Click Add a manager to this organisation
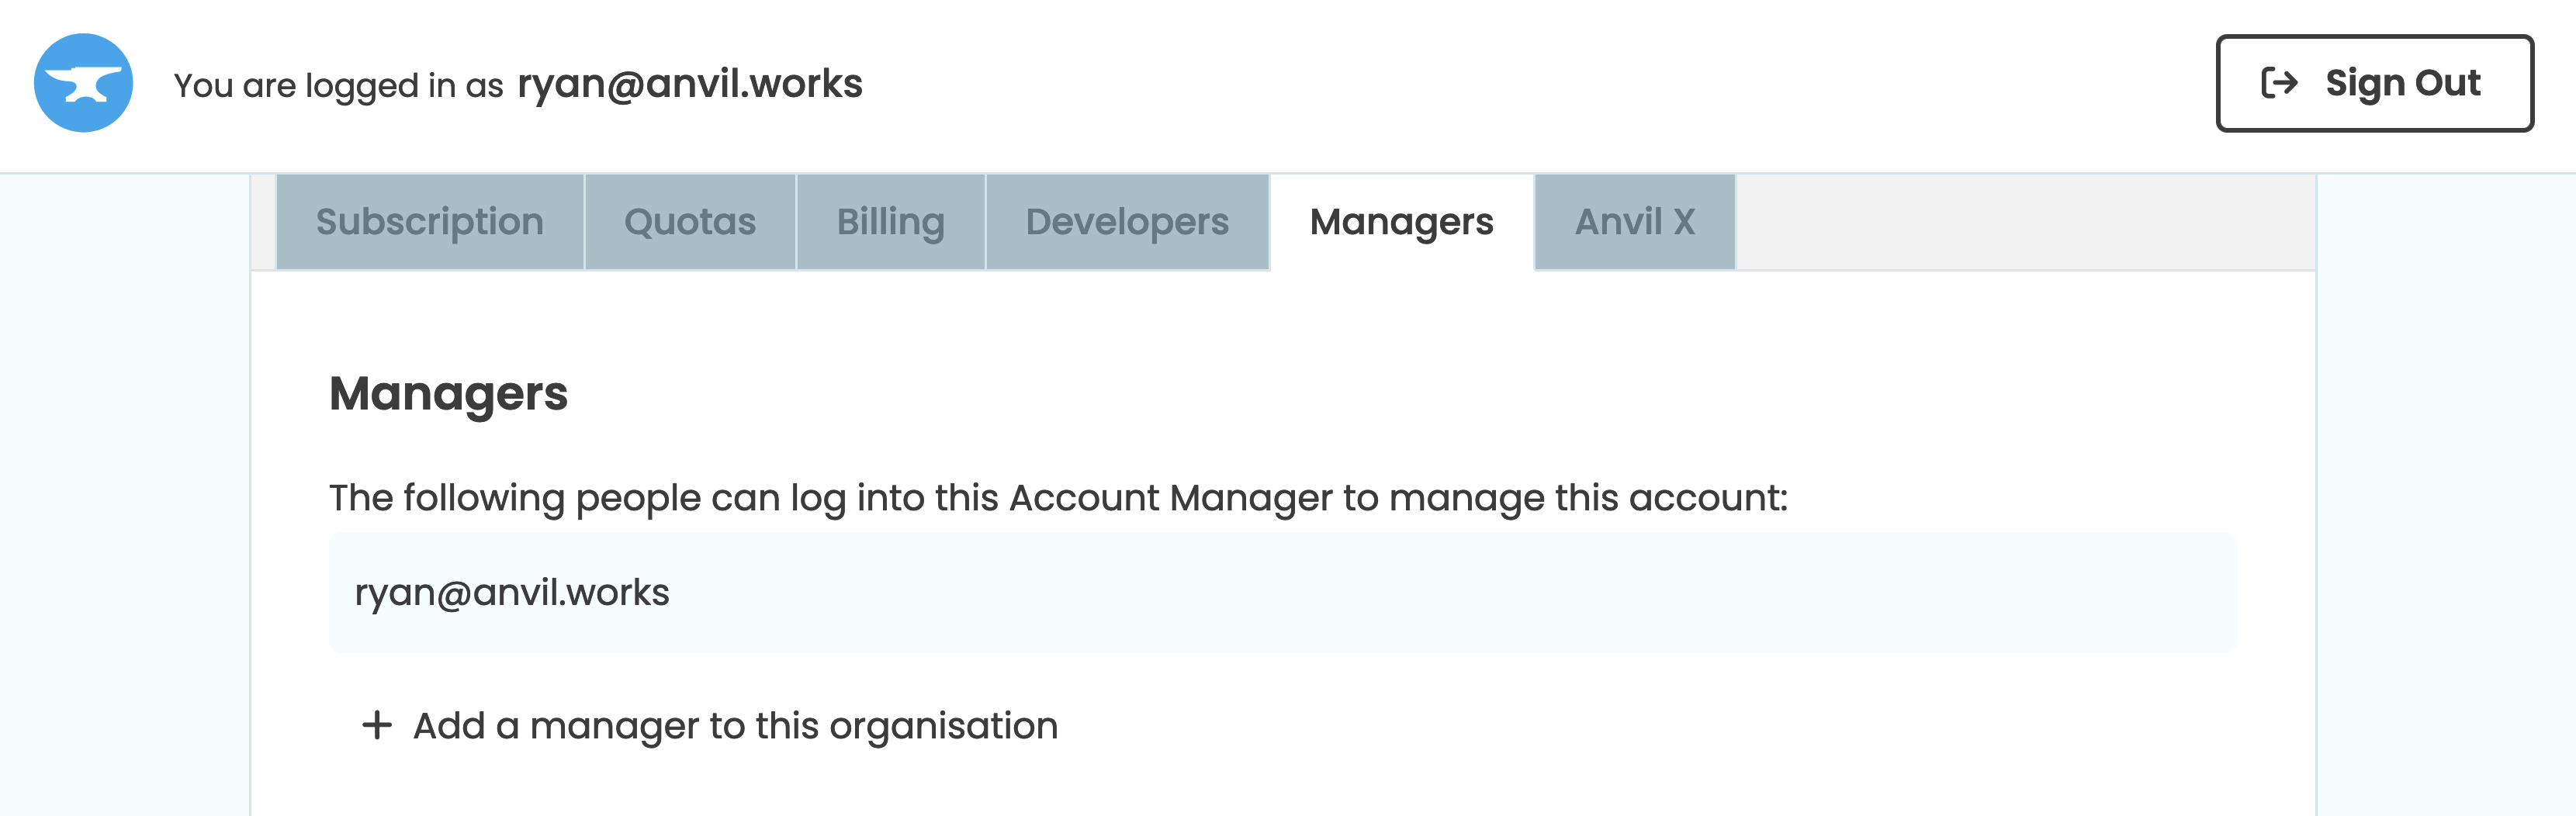The width and height of the screenshot is (2576, 816). (x=735, y=727)
